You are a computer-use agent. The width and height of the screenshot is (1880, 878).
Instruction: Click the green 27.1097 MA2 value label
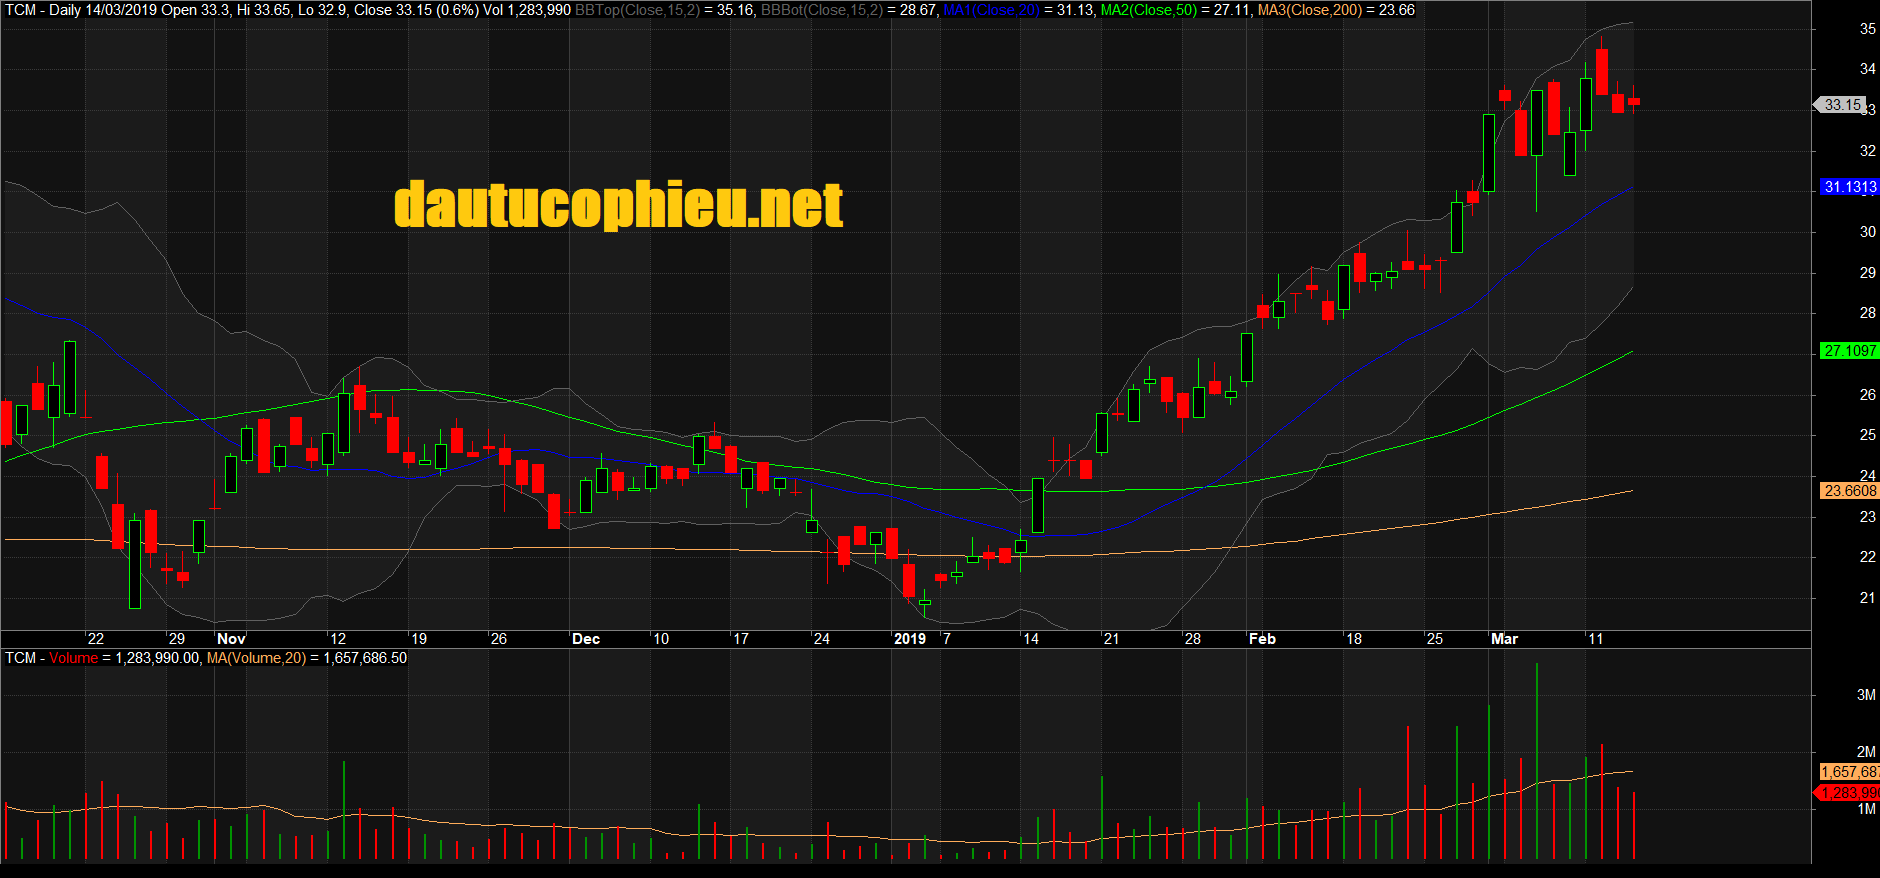coord(1849,351)
